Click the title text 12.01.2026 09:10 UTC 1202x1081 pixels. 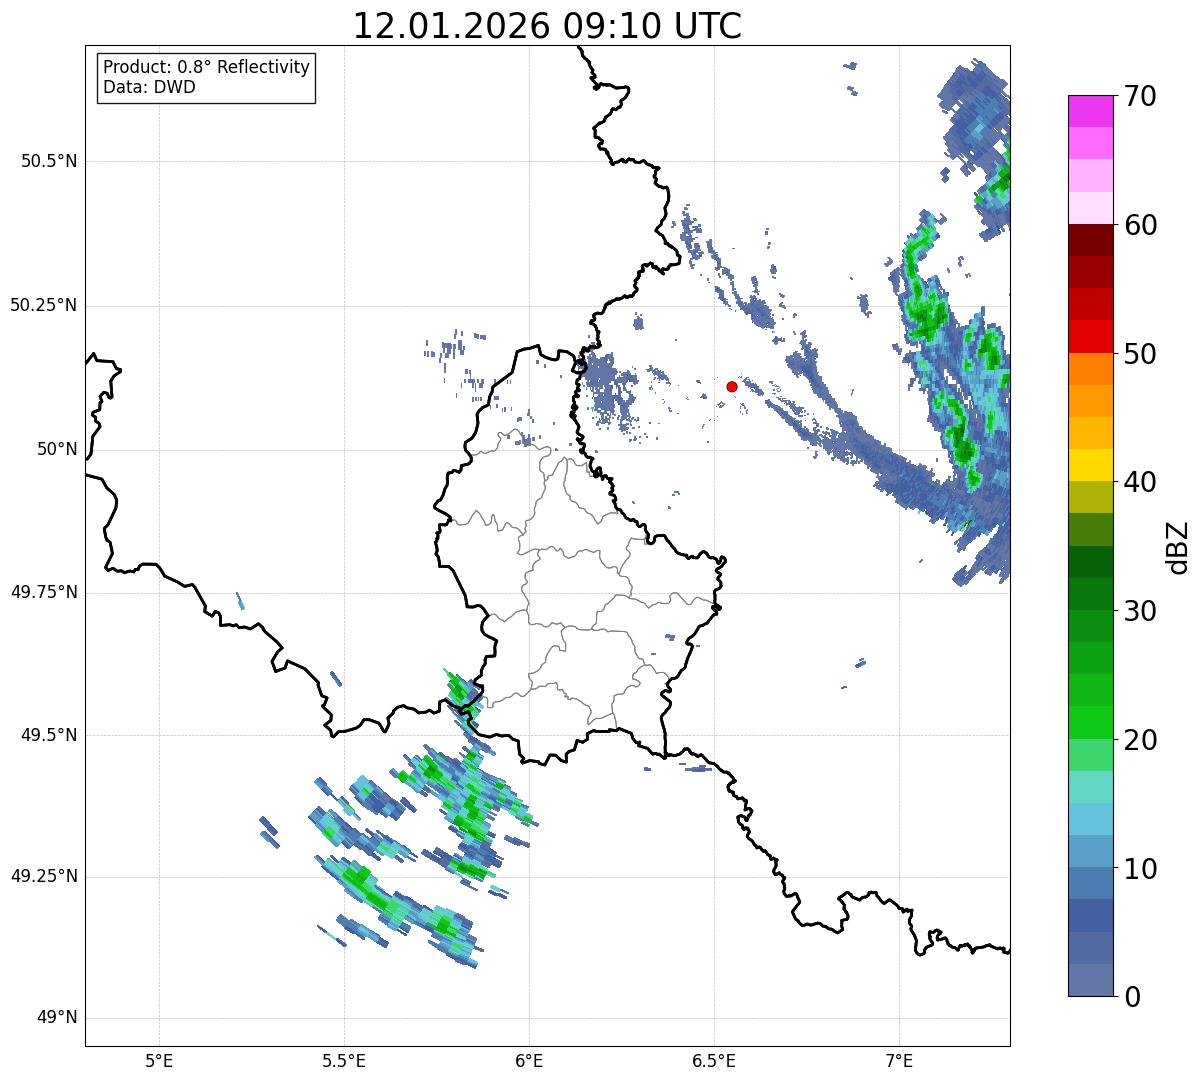(x=547, y=26)
